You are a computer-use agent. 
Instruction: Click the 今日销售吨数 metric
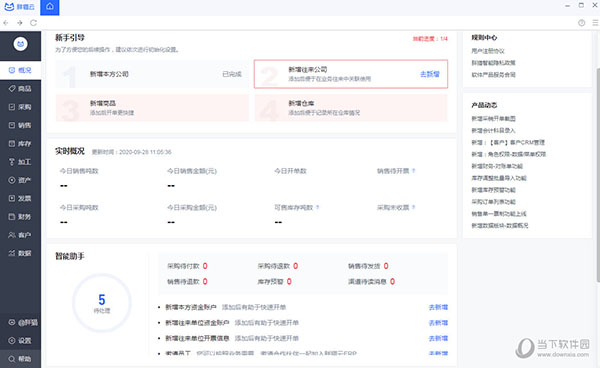tap(79, 171)
